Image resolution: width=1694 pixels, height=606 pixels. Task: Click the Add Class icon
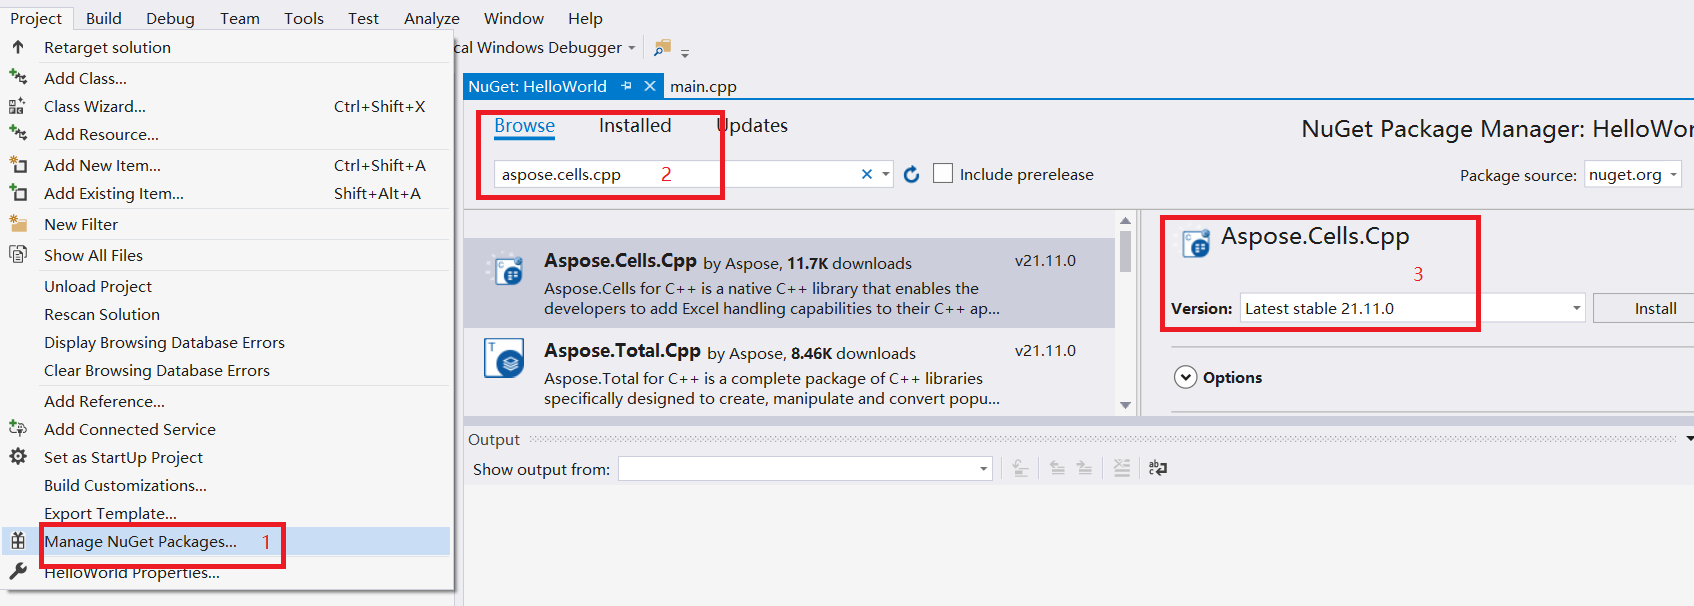point(18,77)
